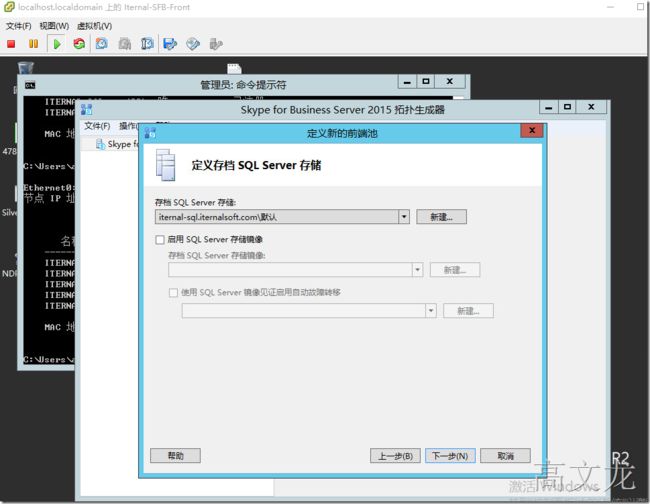The height and width of the screenshot is (504, 650).
Task: Close the 定义新的前端池 wizard dialog
Action: tap(532, 131)
